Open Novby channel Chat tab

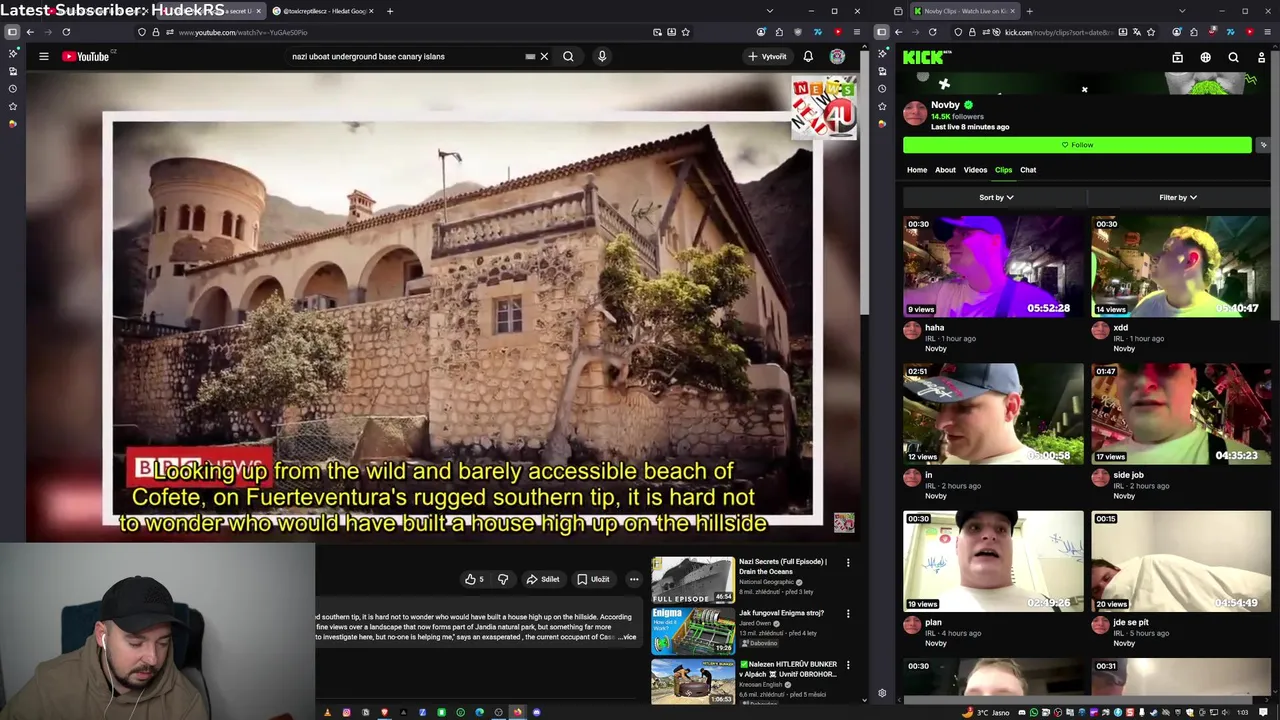click(1028, 170)
